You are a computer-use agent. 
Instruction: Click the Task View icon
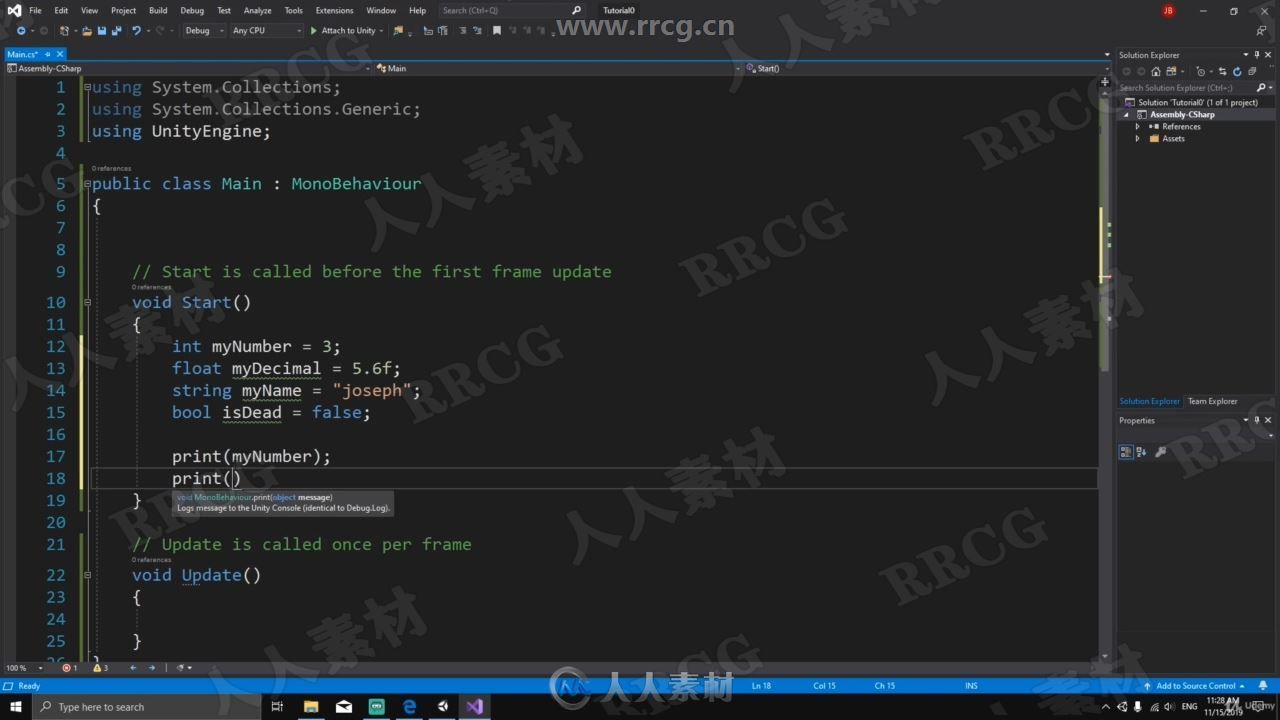click(278, 707)
